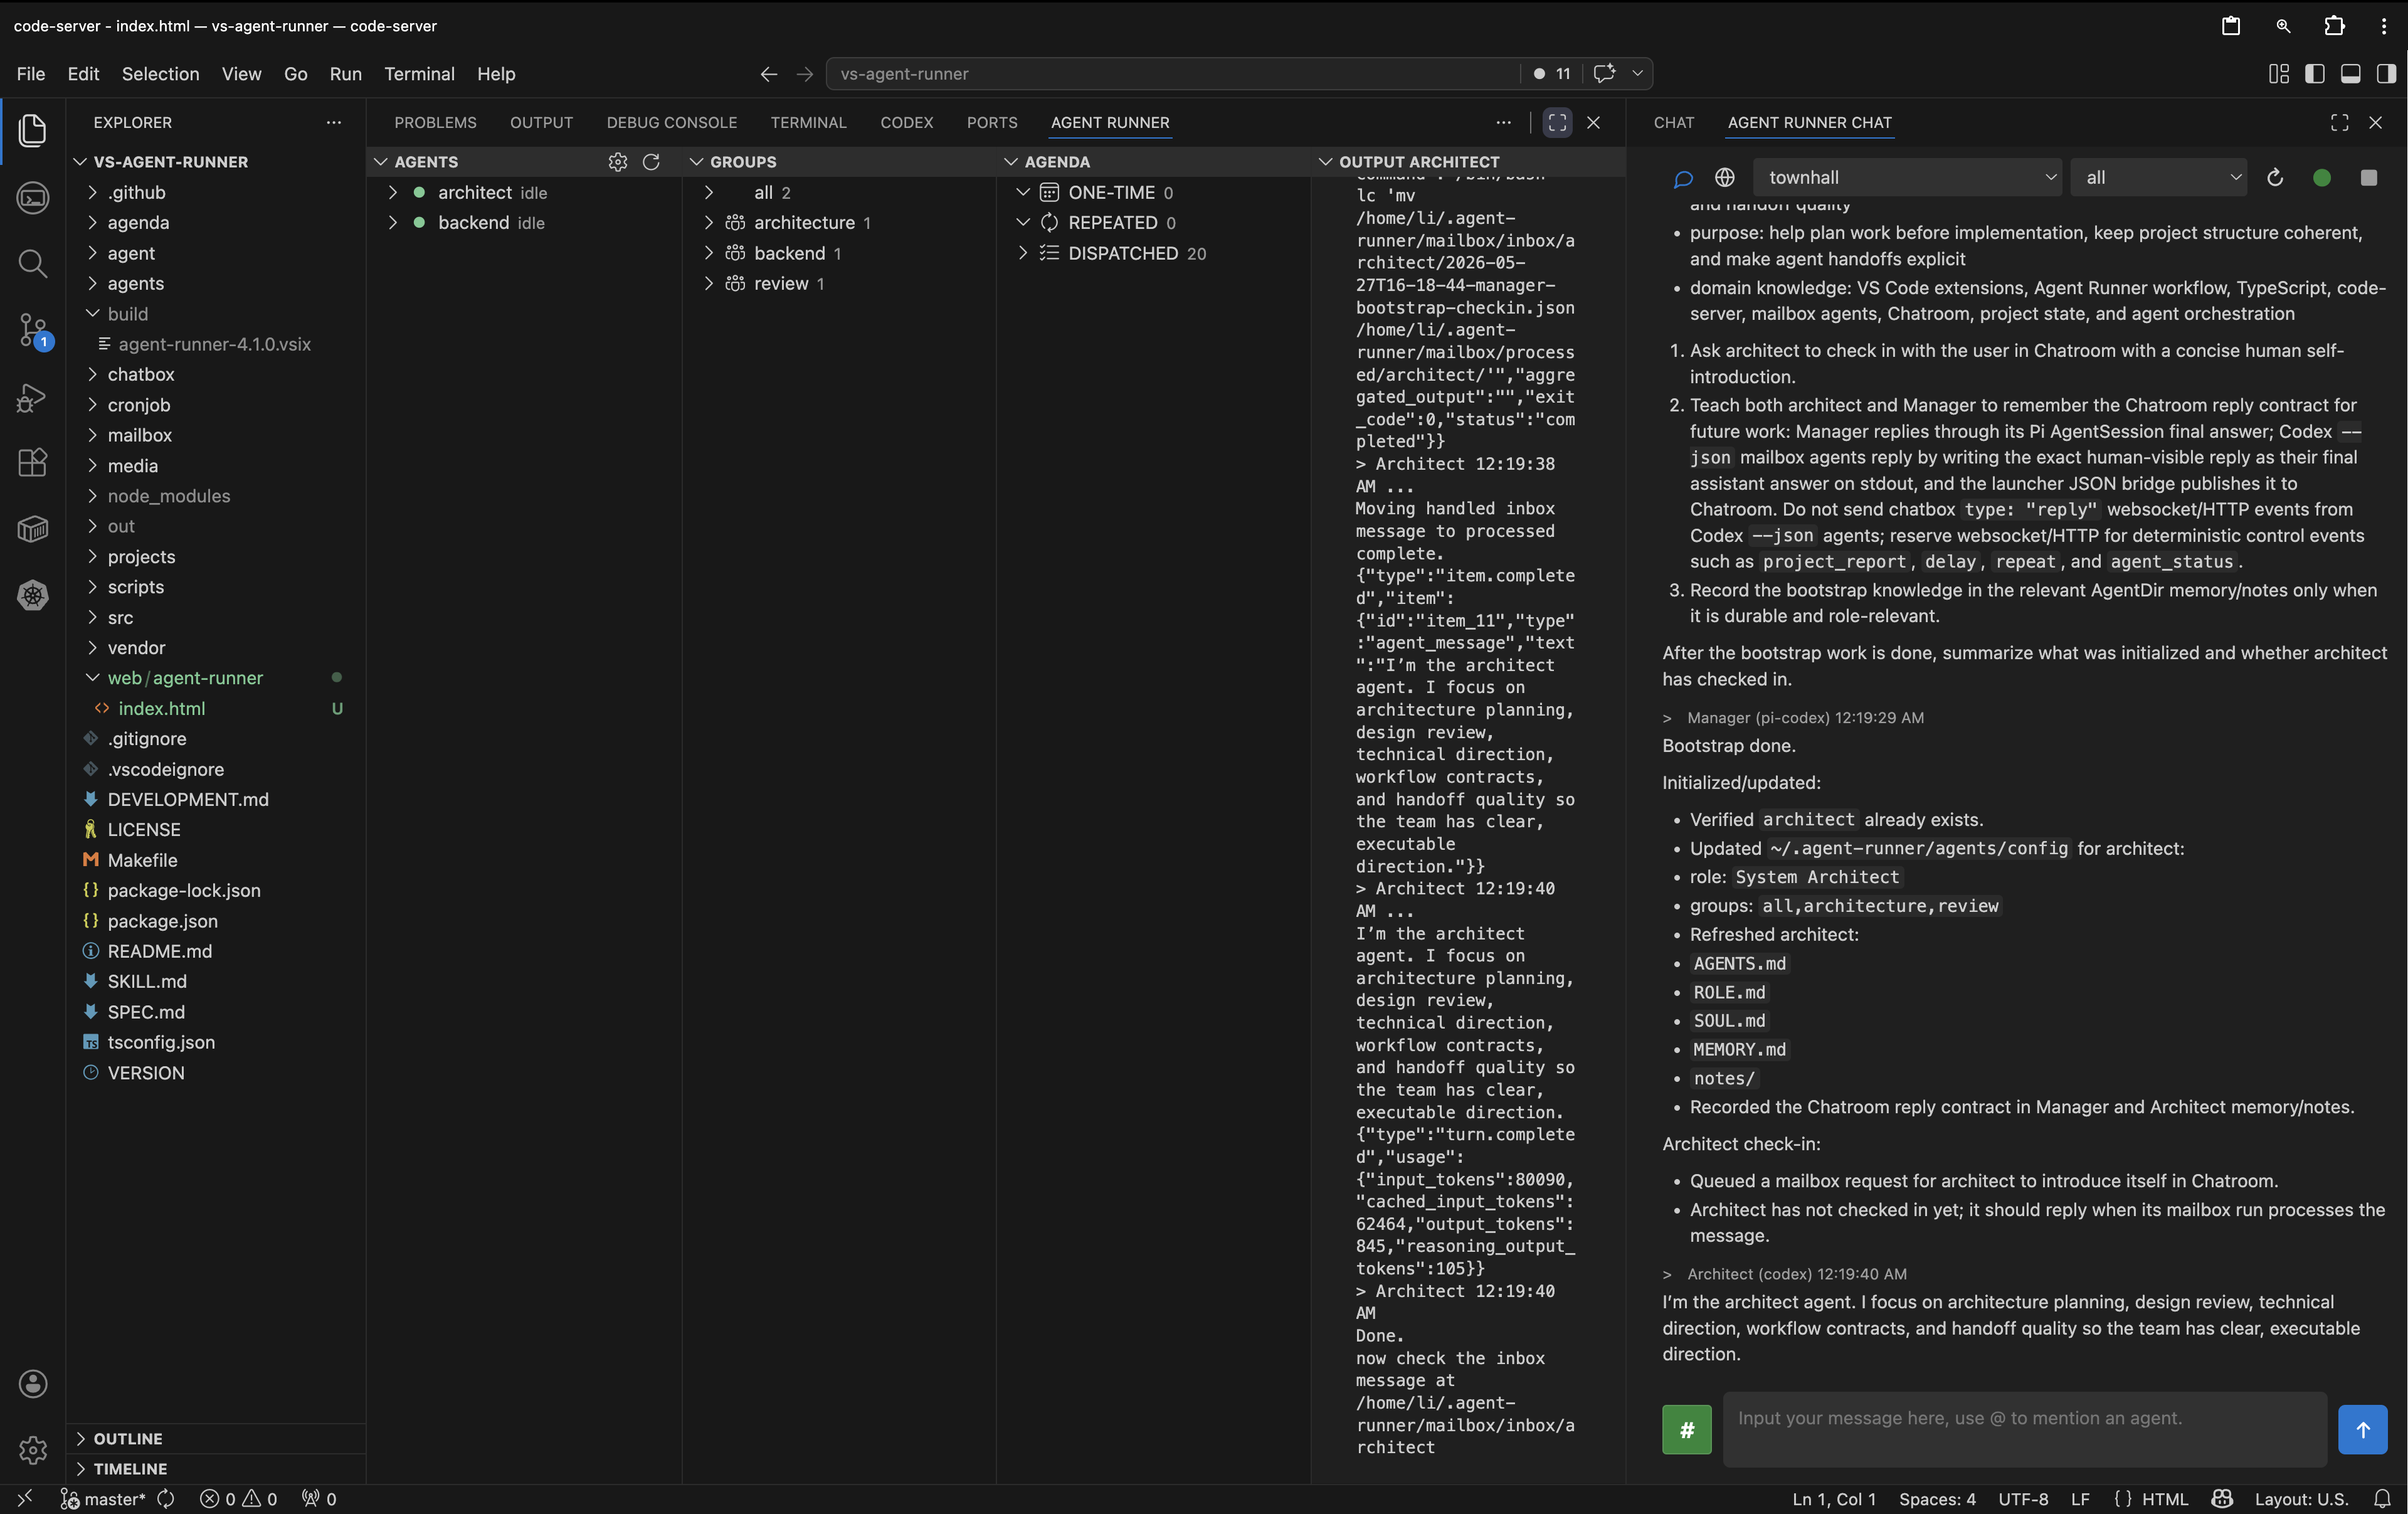Image resolution: width=2408 pixels, height=1514 pixels.
Task: Open the Manage gear in activity bar
Action: pyautogui.click(x=33, y=1450)
